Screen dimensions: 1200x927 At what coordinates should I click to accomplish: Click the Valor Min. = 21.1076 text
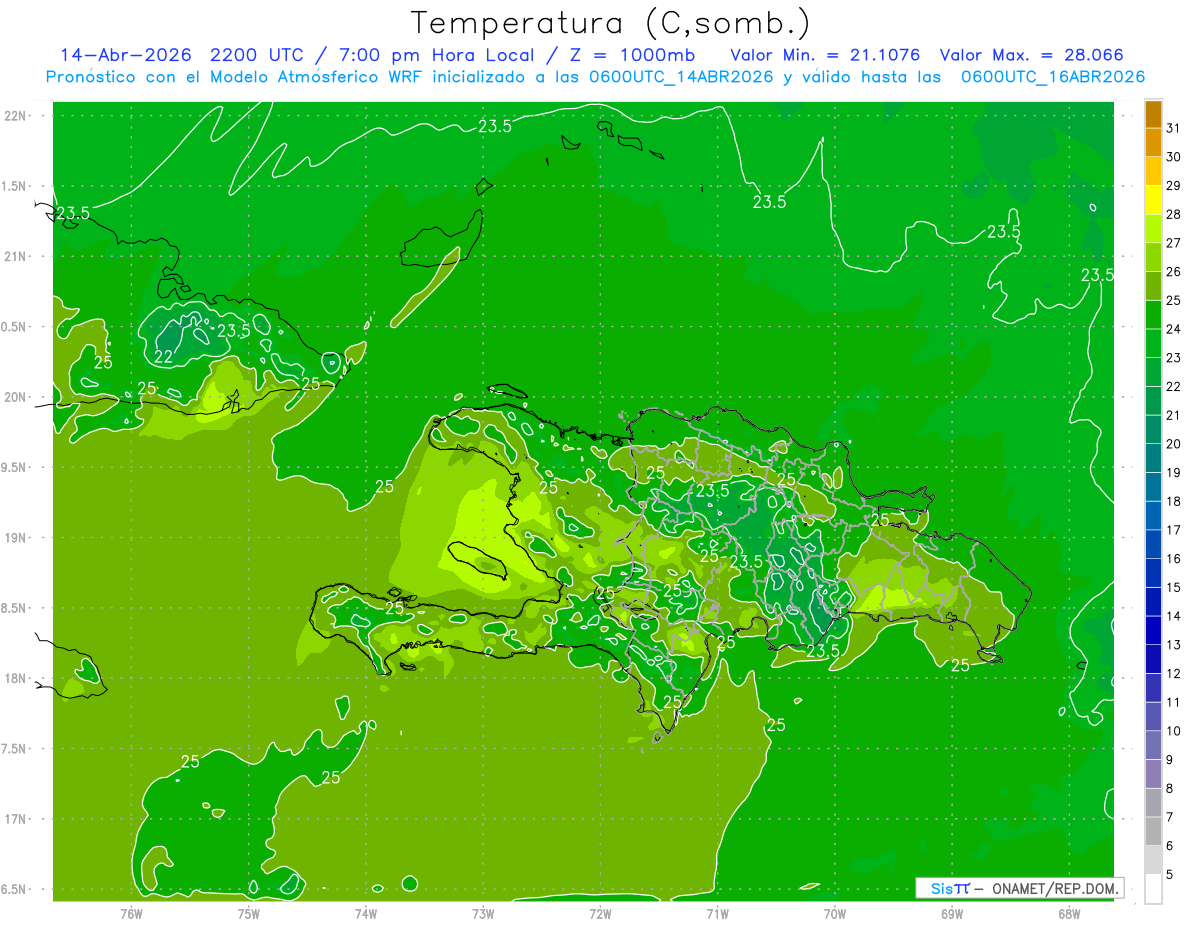pyautogui.click(x=825, y=55)
